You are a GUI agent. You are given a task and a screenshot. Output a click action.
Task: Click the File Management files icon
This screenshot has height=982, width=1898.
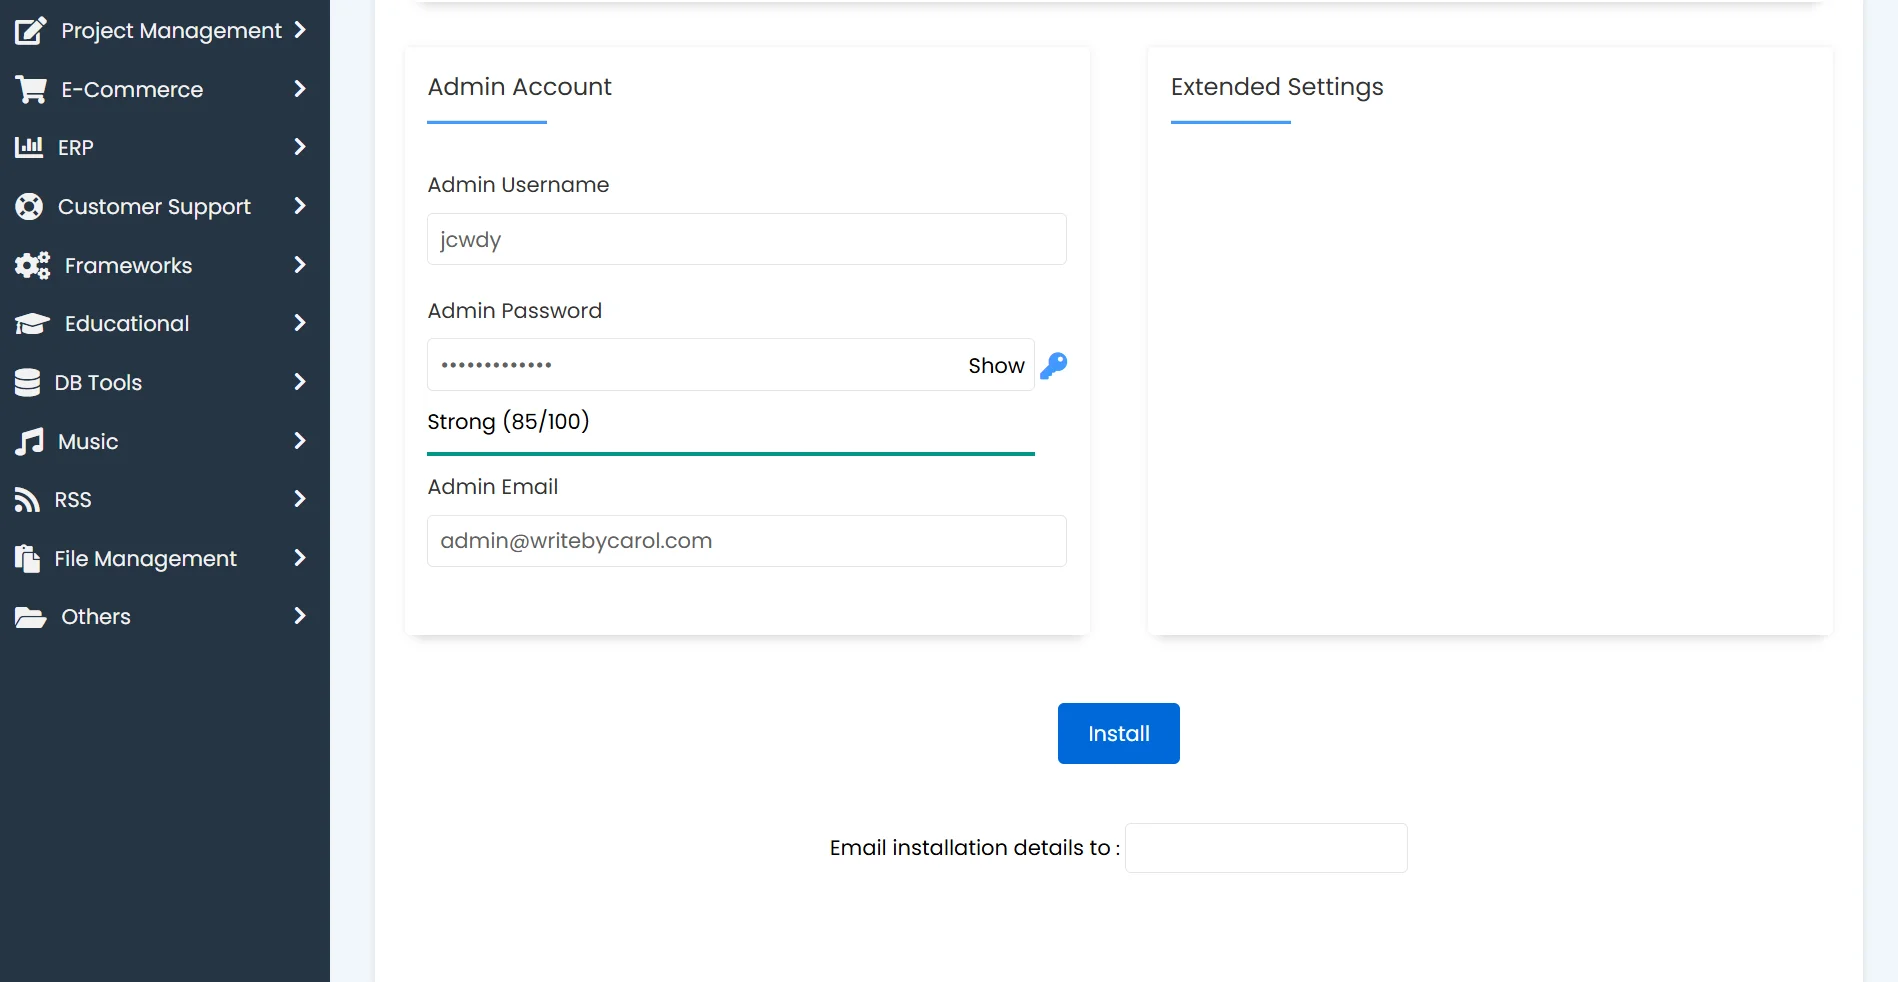coord(28,559)
